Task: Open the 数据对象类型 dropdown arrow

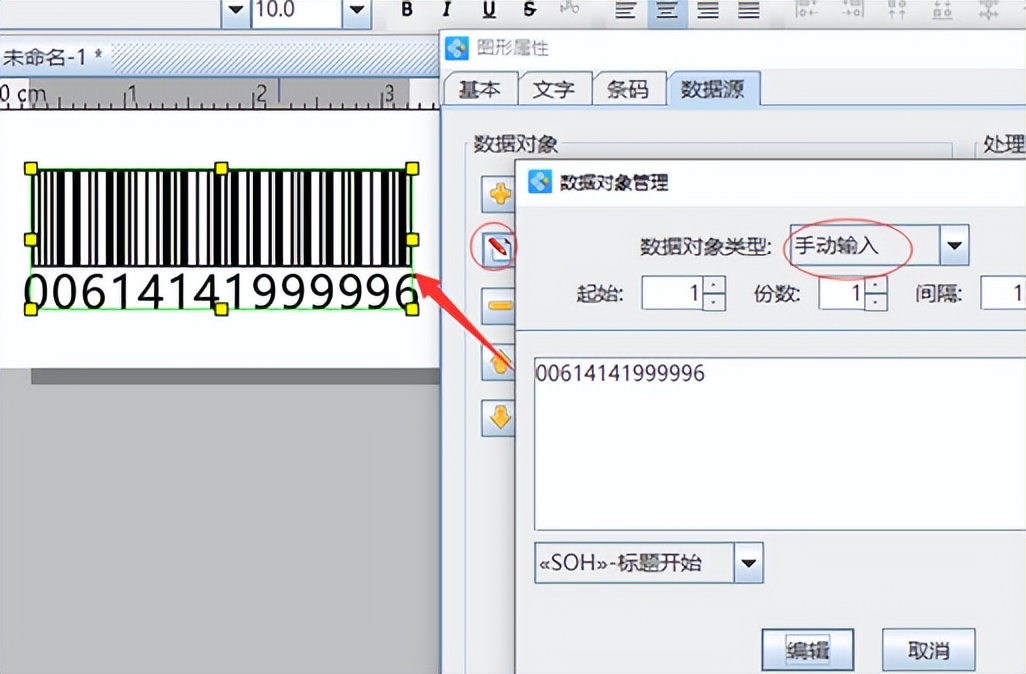Action: coord(953,243)
